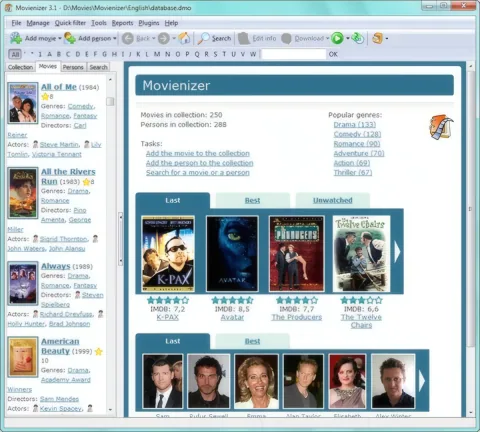This screenshot has width=480, height=432.
Task: Toggle the All alphabet filter button
Action: tap(15, 54)
